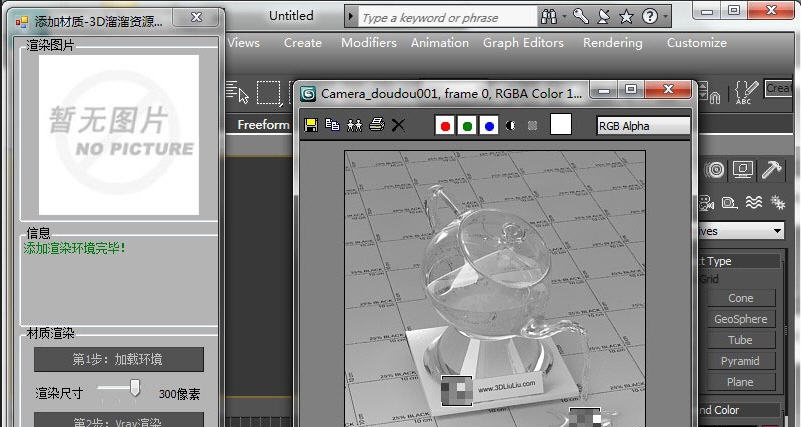Screen dimensions: 801x427
Task: Click the Clone Rendered Frame Window icon
Action: coord(354,125)
